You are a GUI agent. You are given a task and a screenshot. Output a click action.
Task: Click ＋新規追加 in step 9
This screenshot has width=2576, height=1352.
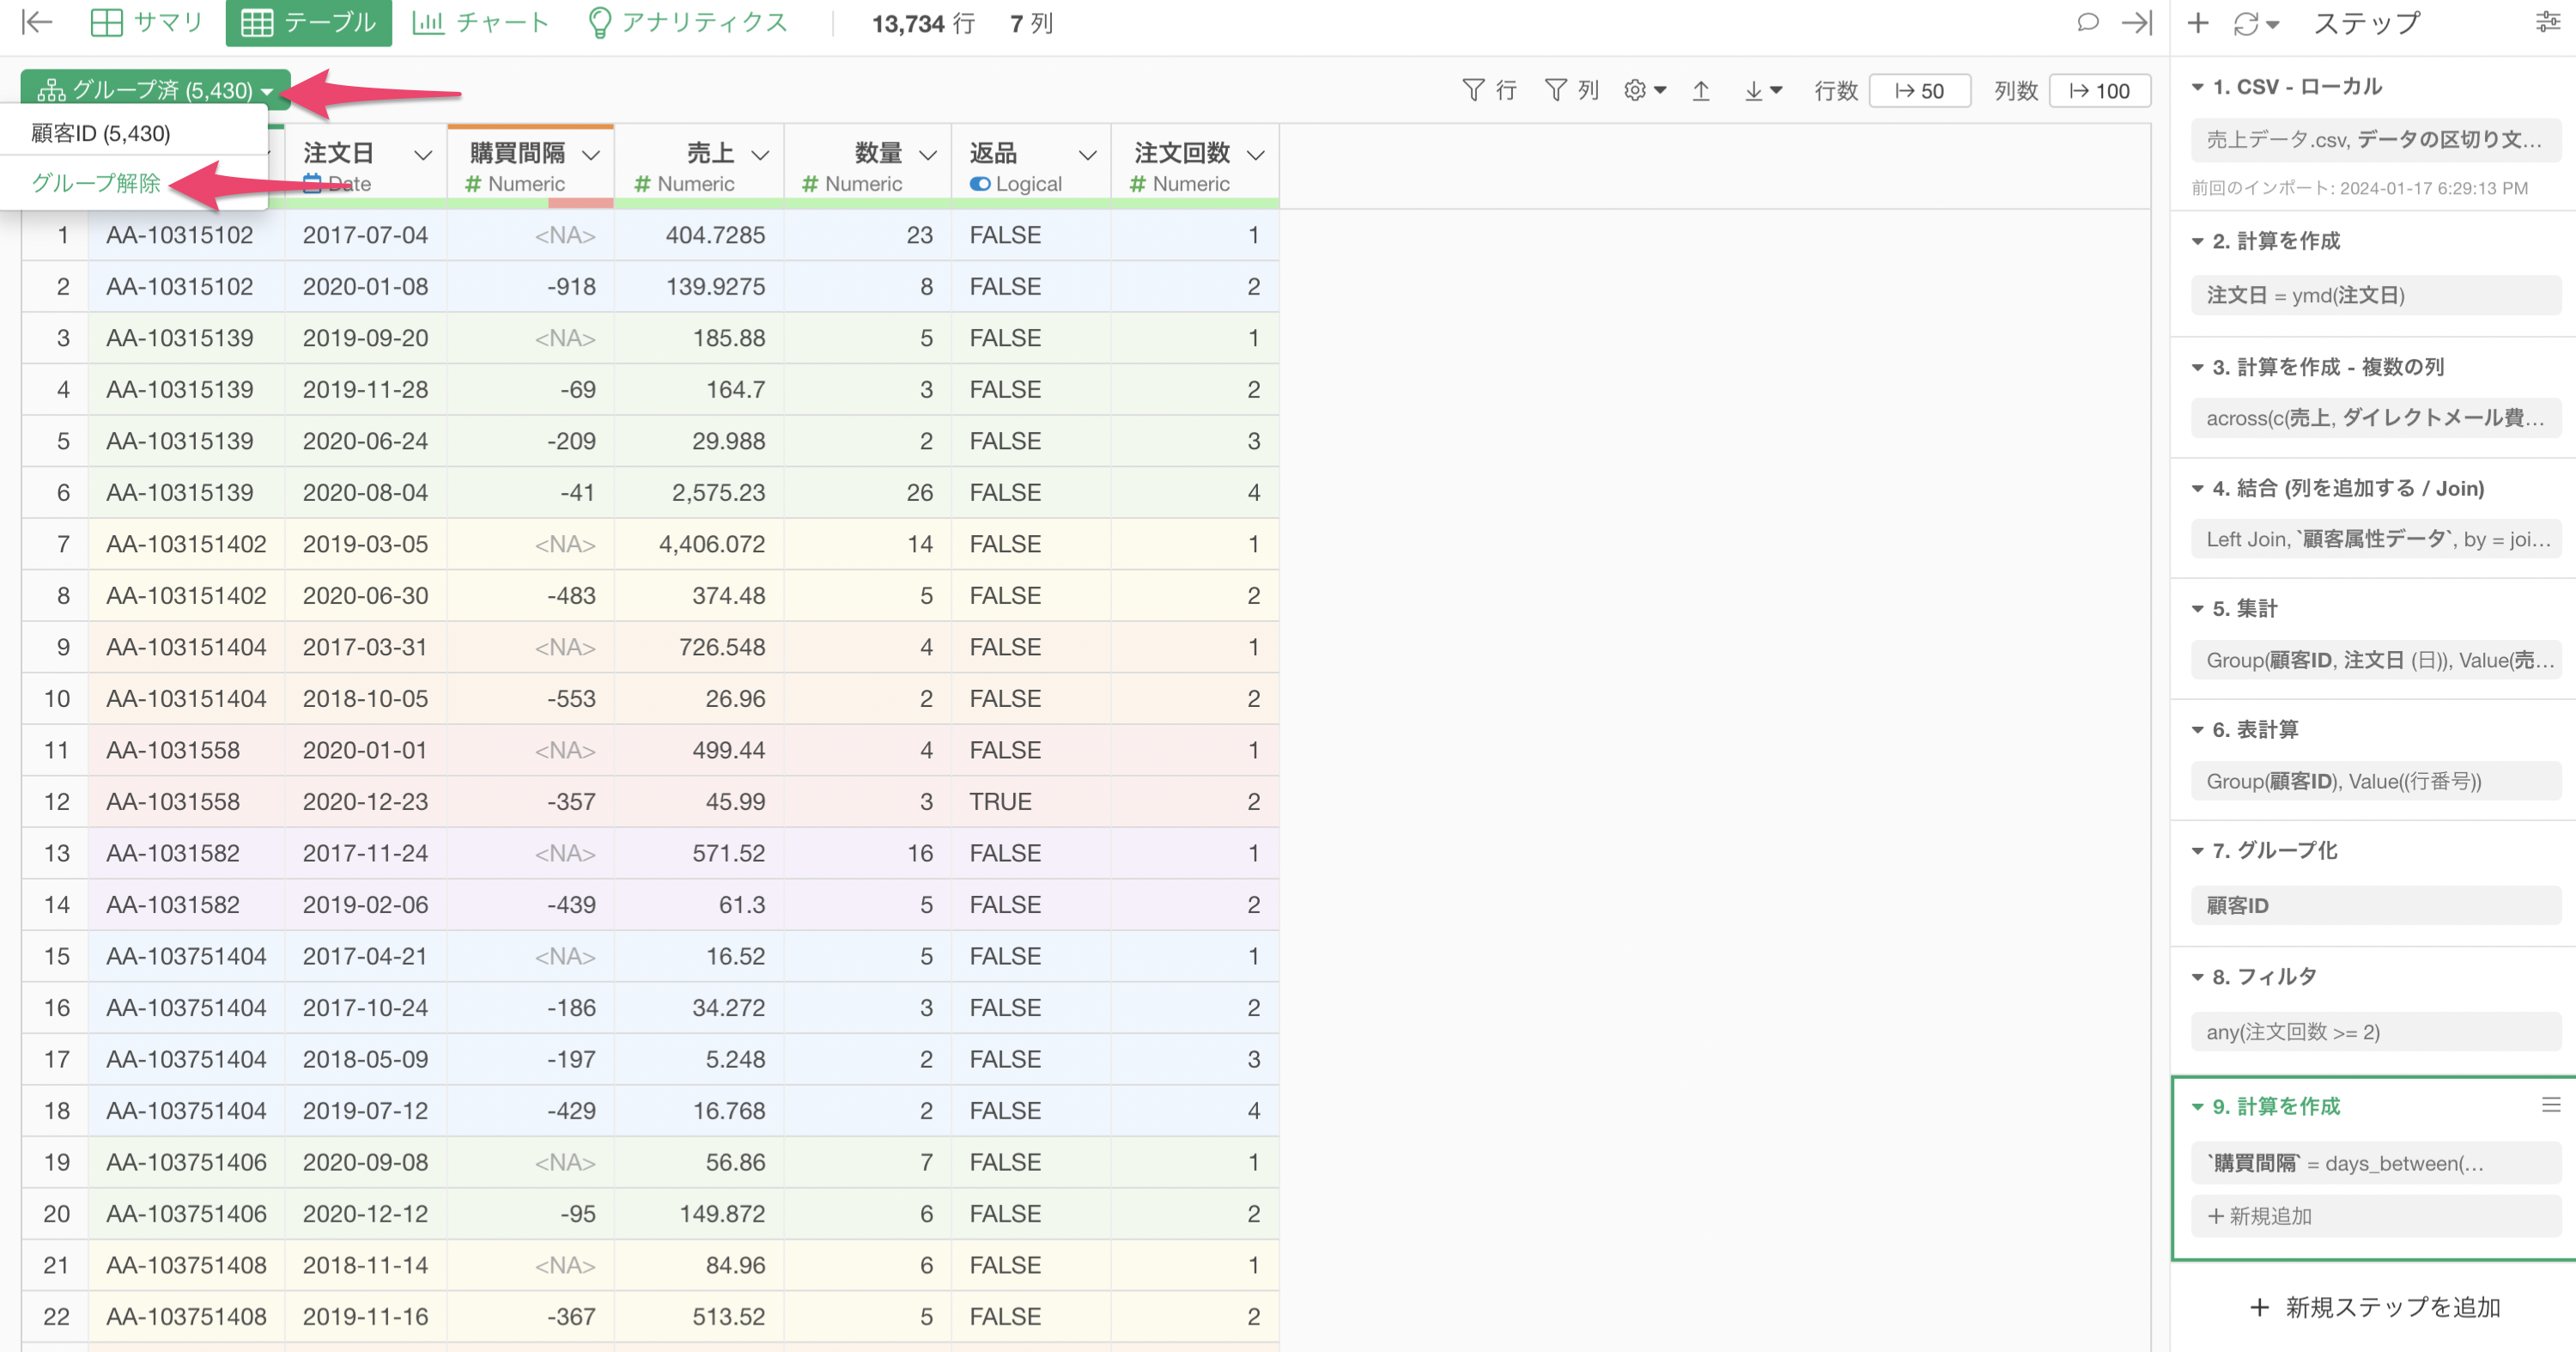2376,1216
